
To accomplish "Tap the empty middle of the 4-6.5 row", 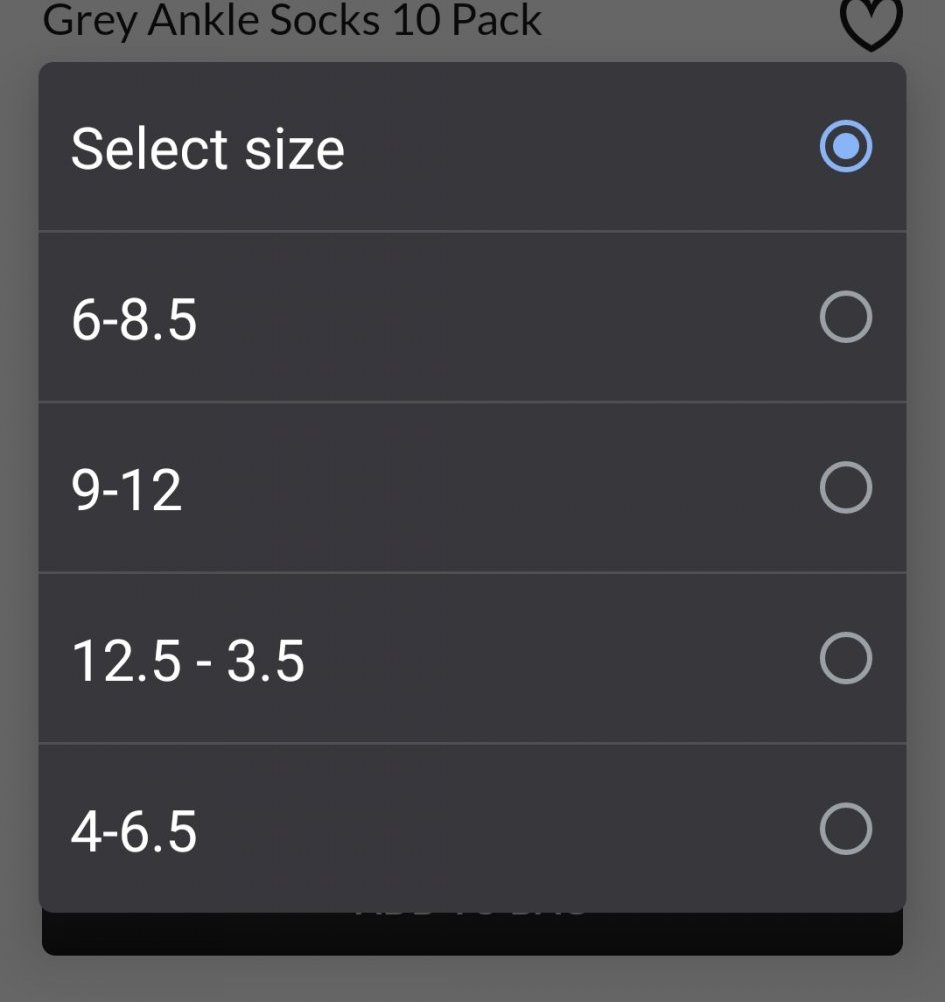I will [500, 829].
